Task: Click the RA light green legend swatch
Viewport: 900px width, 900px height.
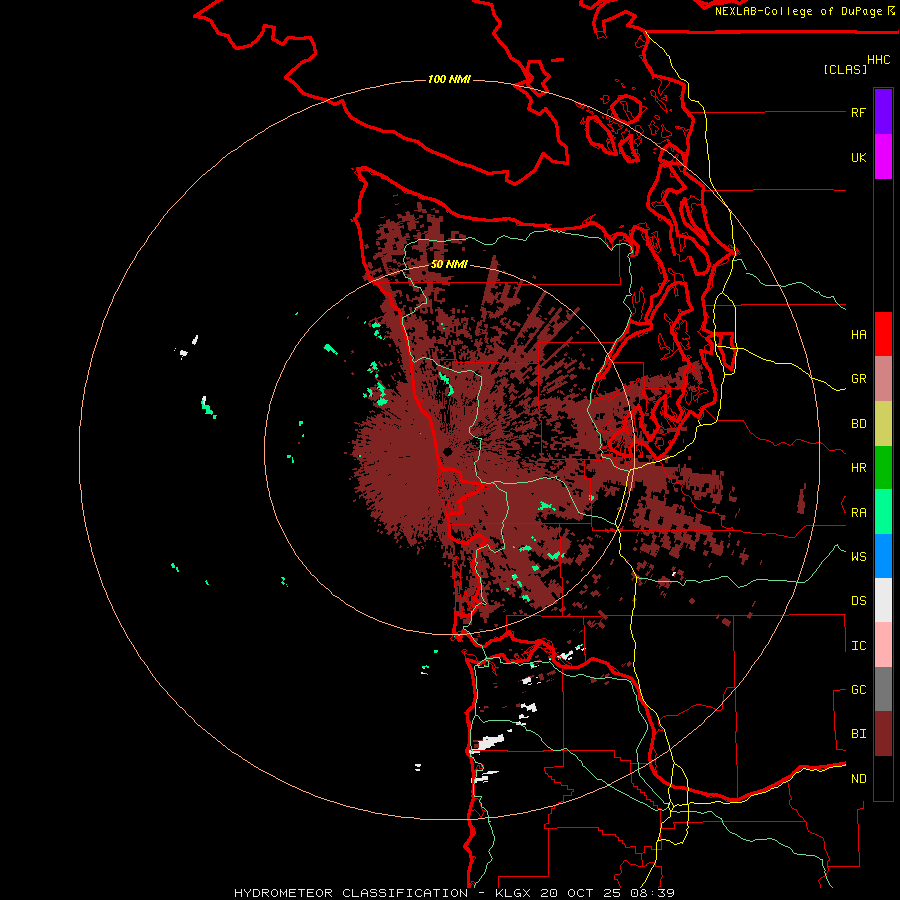Action: [883, 512]
